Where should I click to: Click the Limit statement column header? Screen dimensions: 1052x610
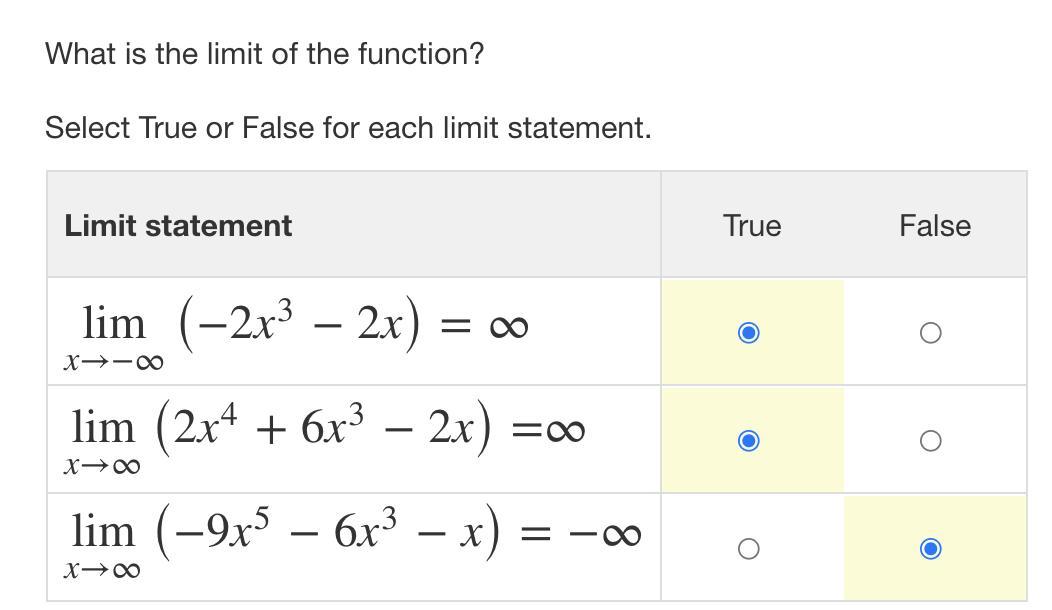coord(178,225)
